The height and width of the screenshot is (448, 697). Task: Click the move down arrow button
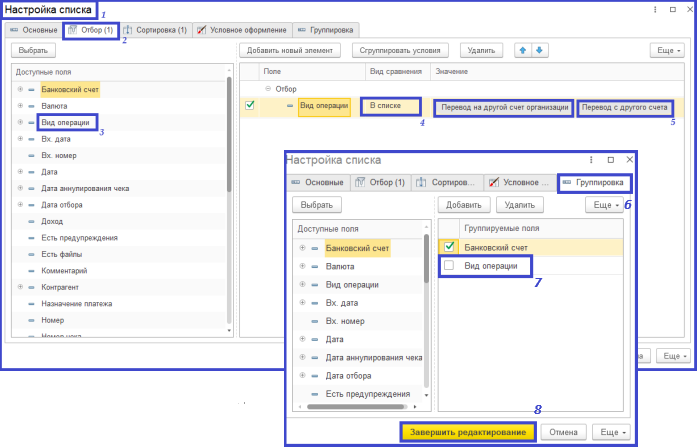click(x=540, y=50)
